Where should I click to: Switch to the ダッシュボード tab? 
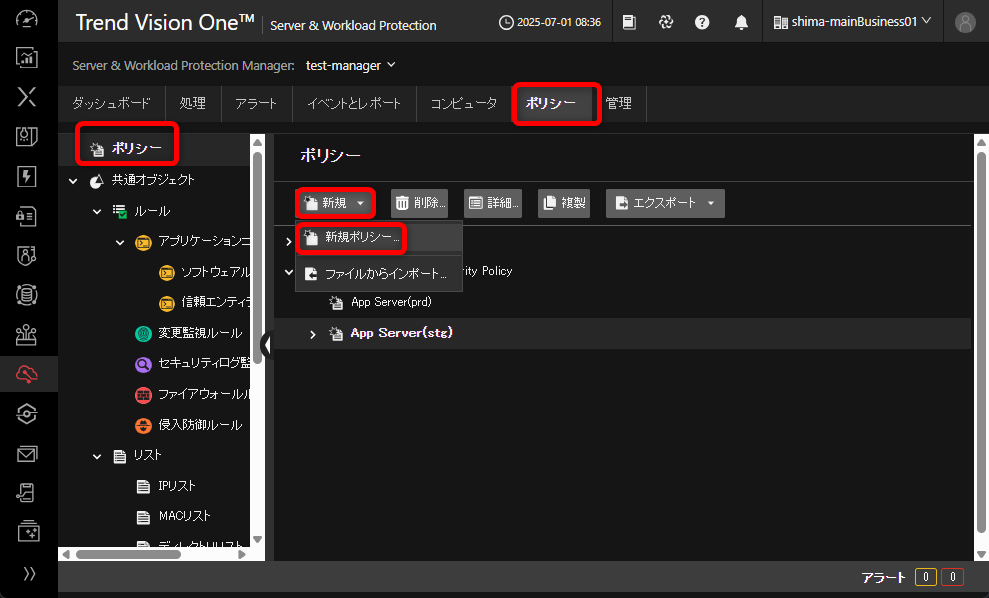[112, 103]
